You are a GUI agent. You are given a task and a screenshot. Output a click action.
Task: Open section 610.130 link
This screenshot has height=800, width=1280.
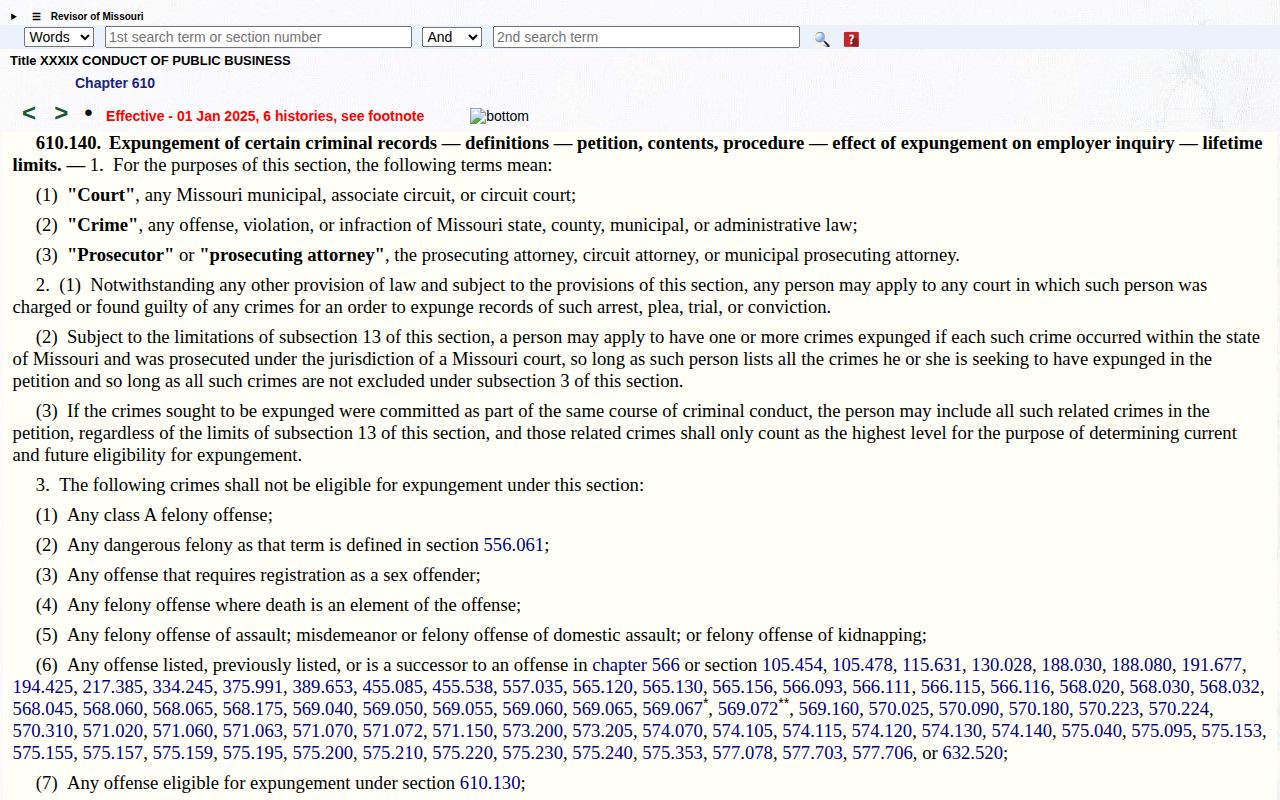[x=490, y=783]
